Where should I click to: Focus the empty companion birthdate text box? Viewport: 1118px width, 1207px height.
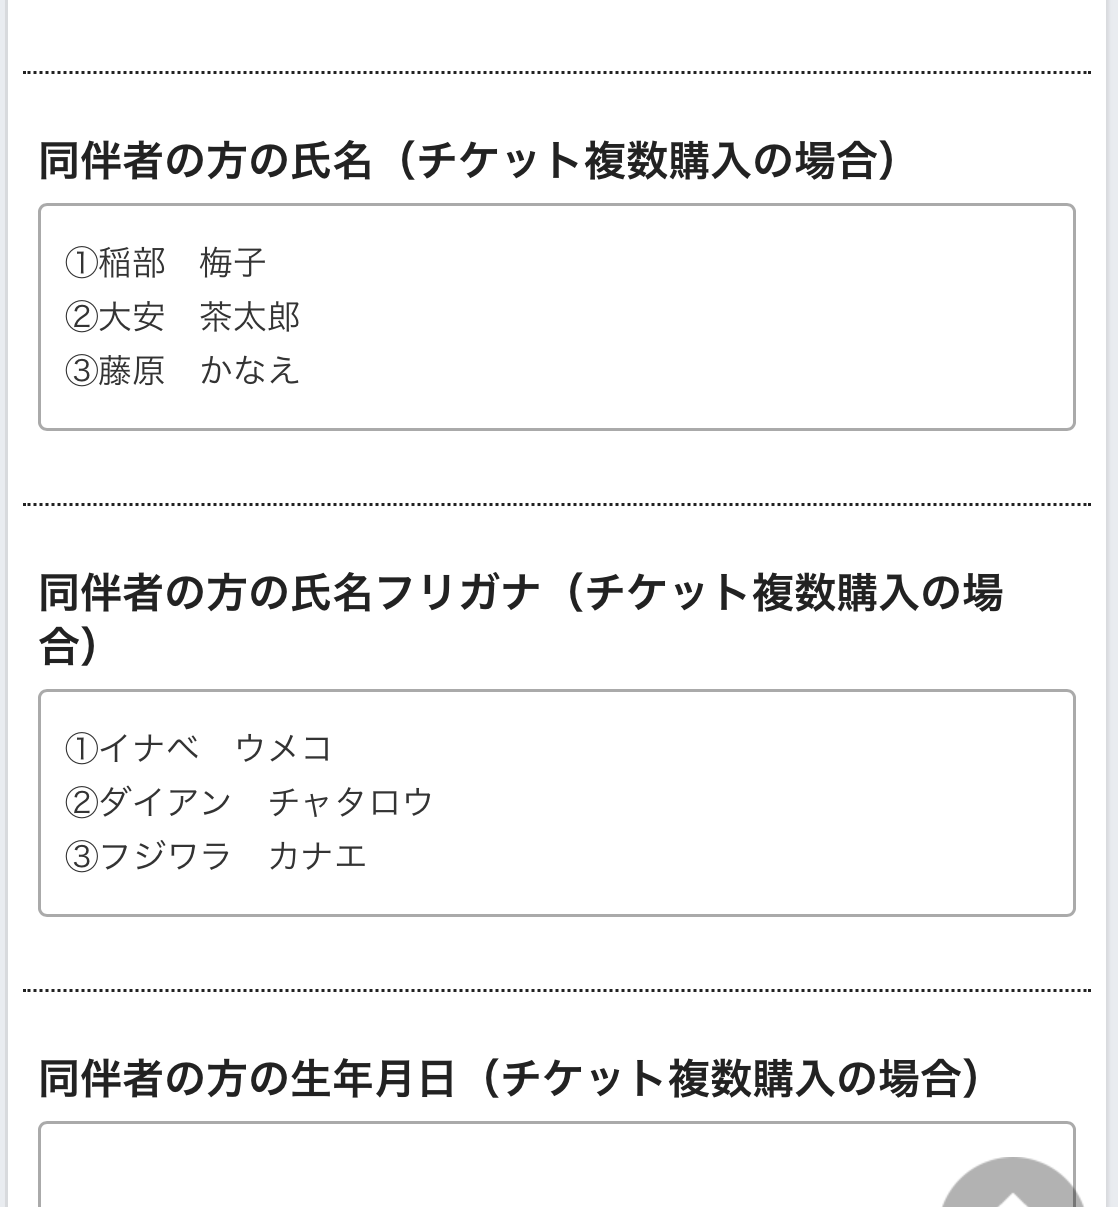557,1164
